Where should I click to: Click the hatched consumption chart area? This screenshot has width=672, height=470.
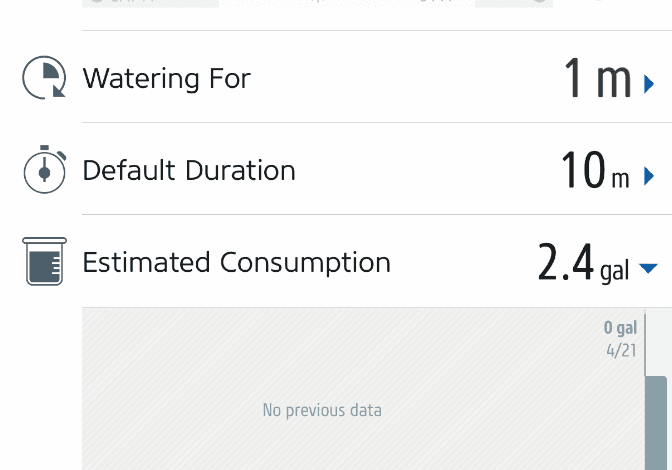pos(363,389)
